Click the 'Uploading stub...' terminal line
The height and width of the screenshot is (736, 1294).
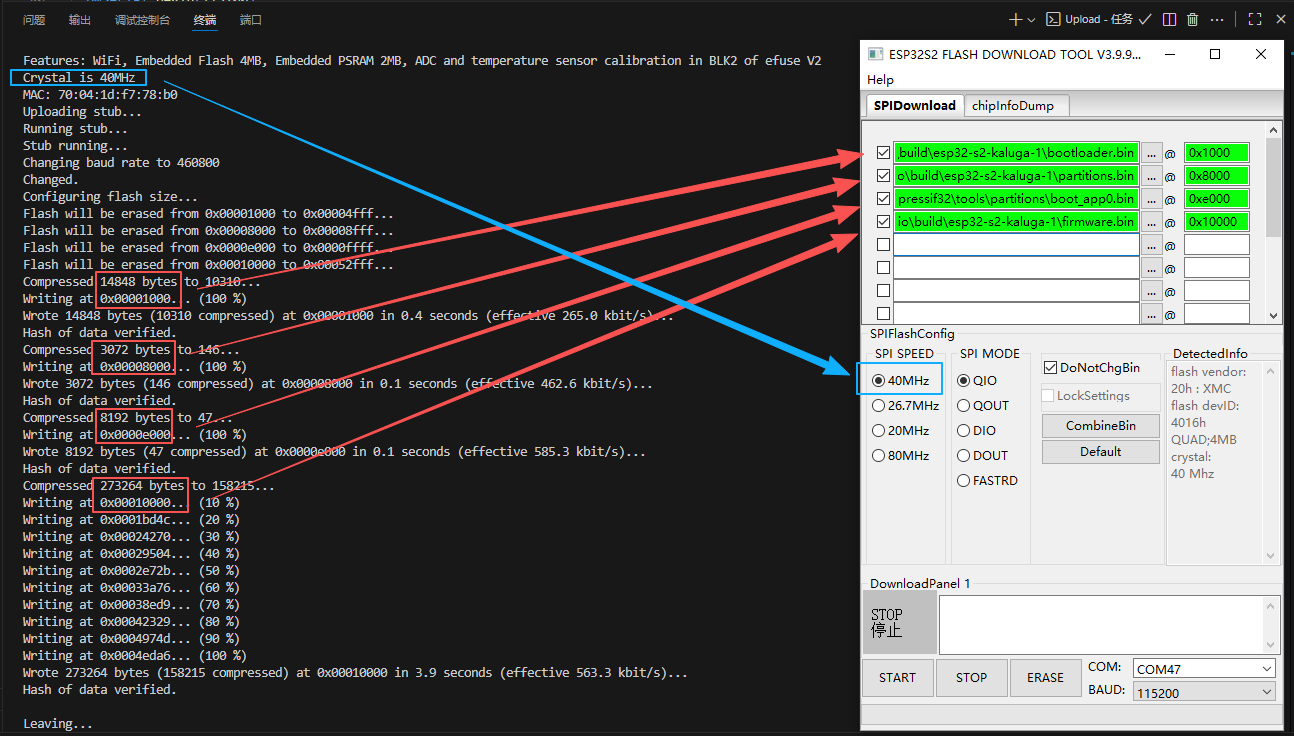(82, 112)
